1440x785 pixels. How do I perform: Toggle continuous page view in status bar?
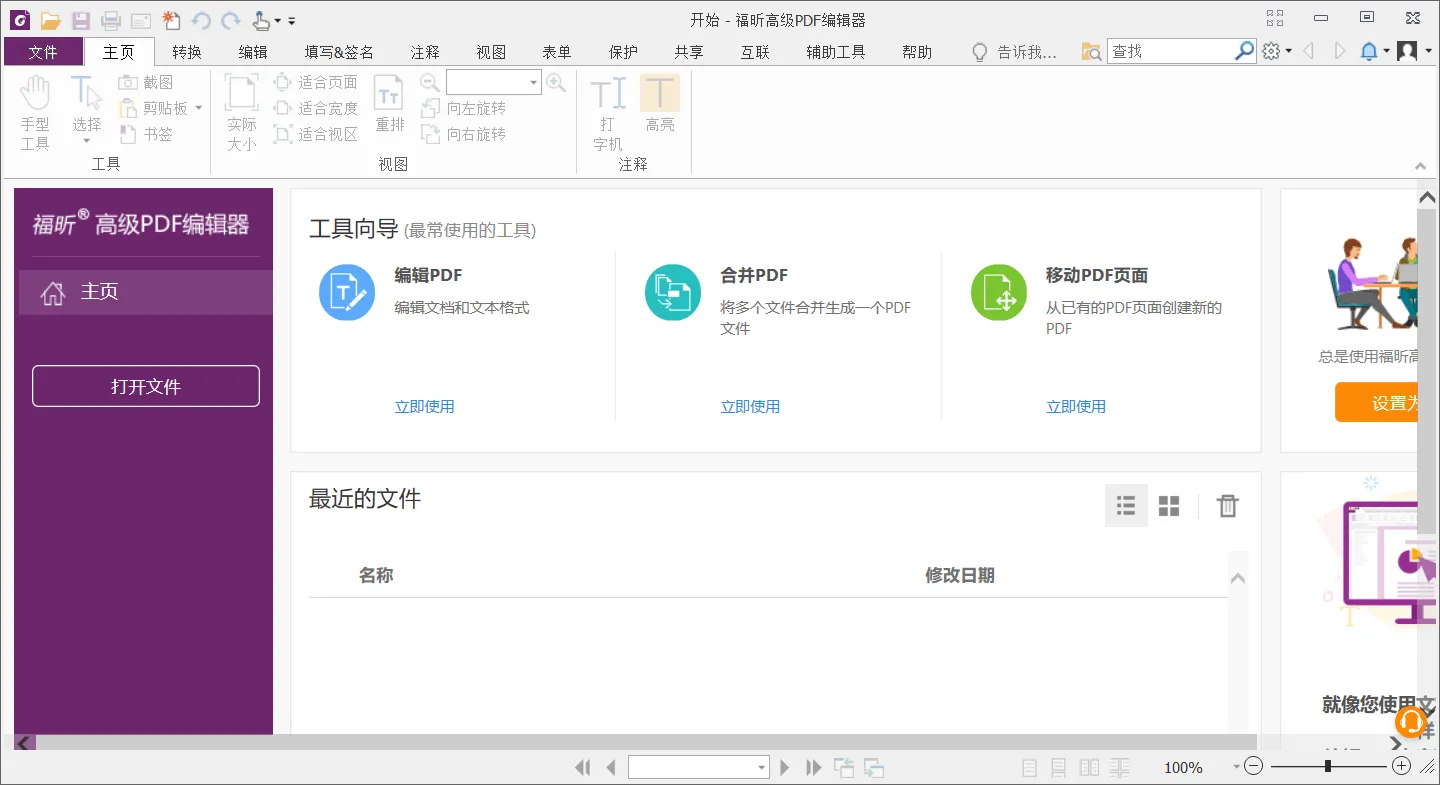[x=1059, y=768]
